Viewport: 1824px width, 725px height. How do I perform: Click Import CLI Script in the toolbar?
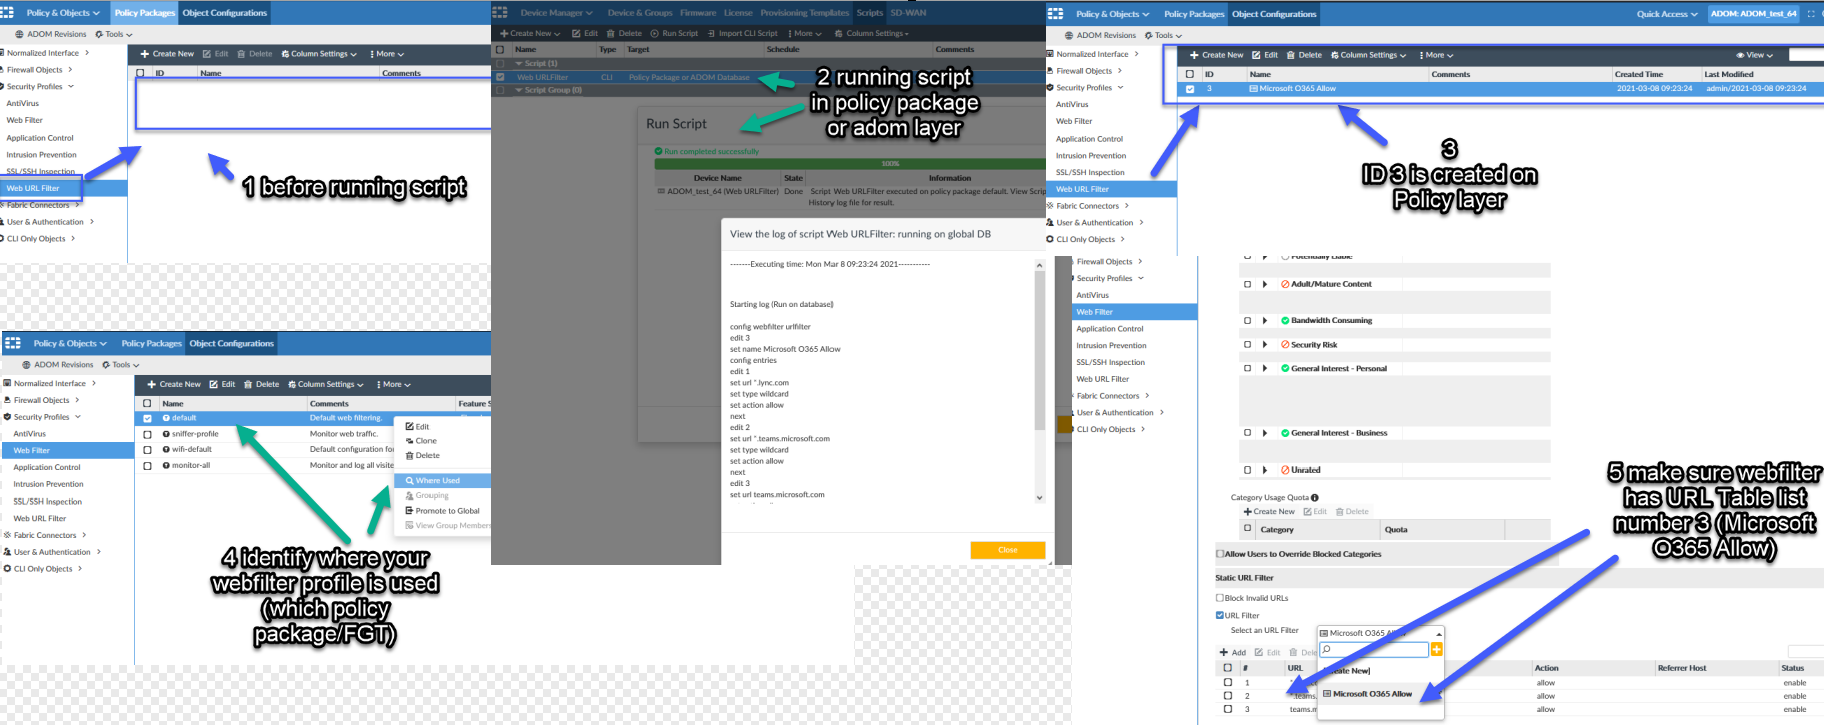click(x=742, y=33)
